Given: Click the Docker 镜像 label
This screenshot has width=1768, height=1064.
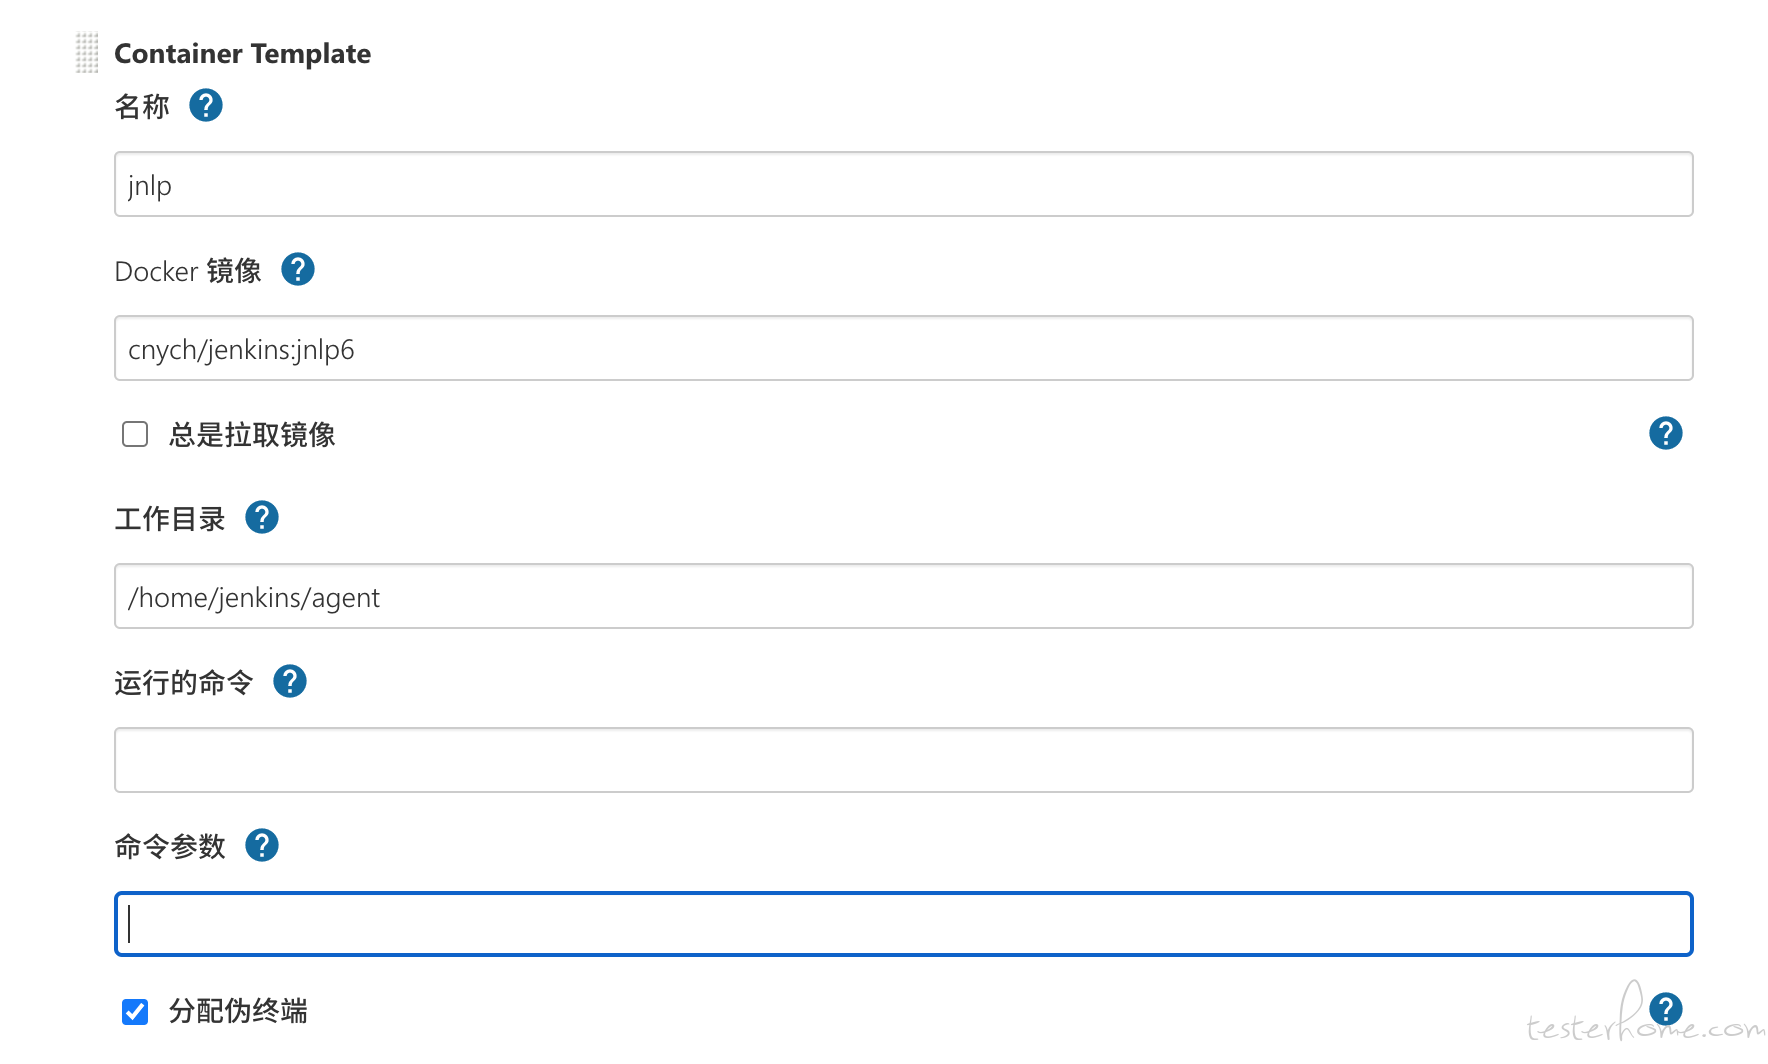Looking at the screenshot, I should click(x=188, y=271).
